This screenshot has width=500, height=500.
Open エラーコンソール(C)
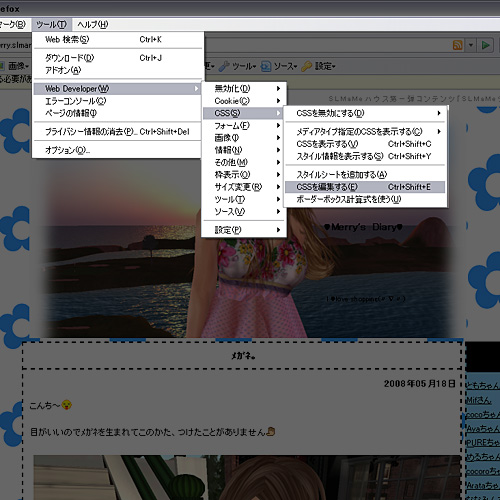[x=117, y=101]
